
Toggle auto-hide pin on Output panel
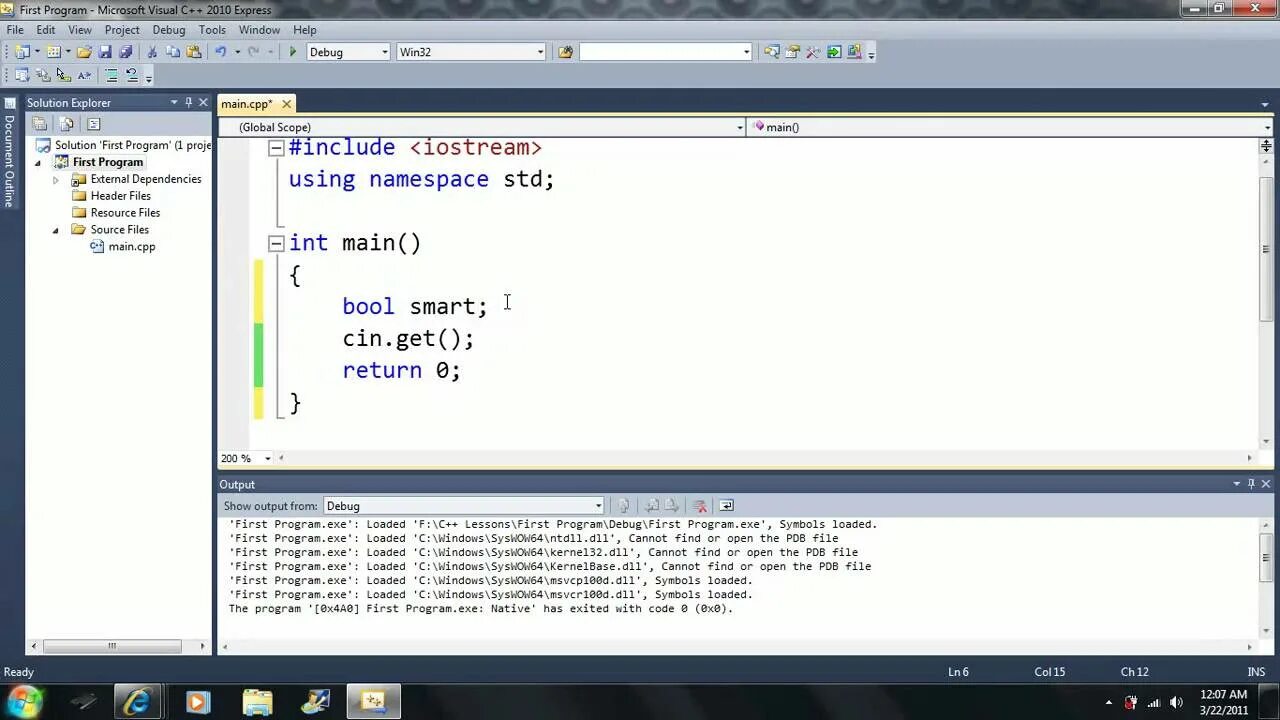click(1251, 484)
